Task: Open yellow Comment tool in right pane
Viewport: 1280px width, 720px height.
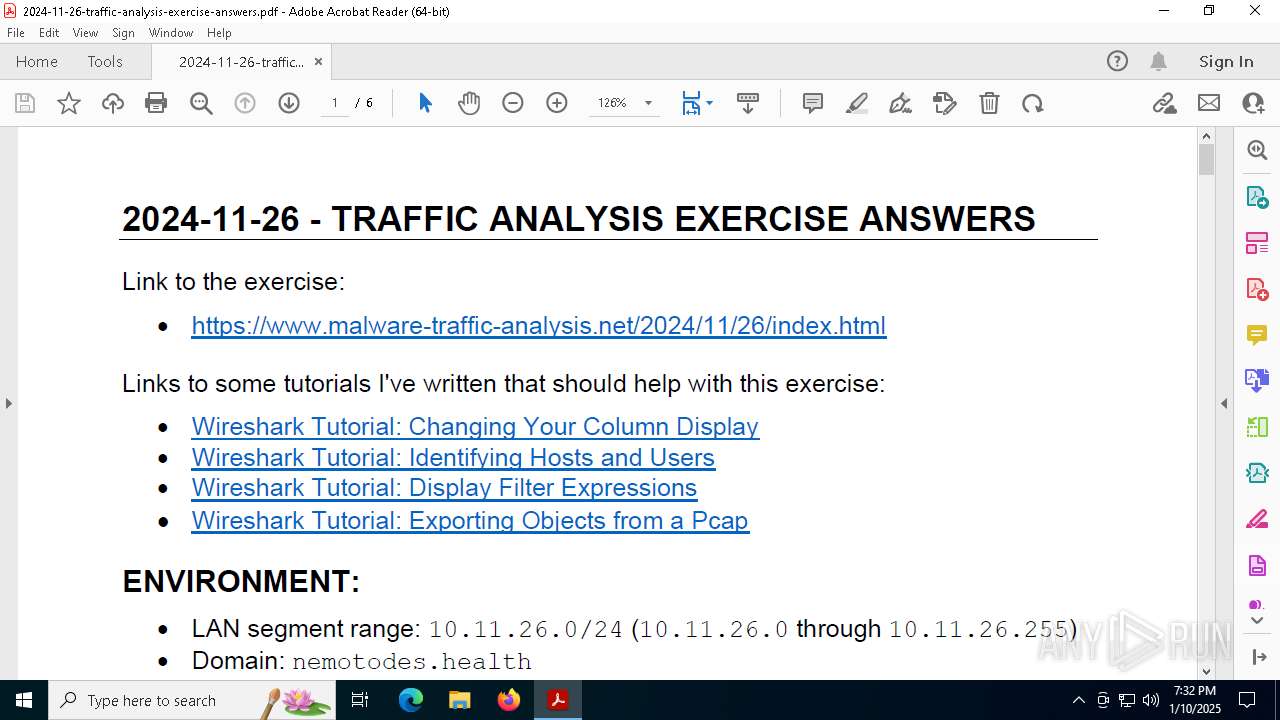Action: (1257, 334)
